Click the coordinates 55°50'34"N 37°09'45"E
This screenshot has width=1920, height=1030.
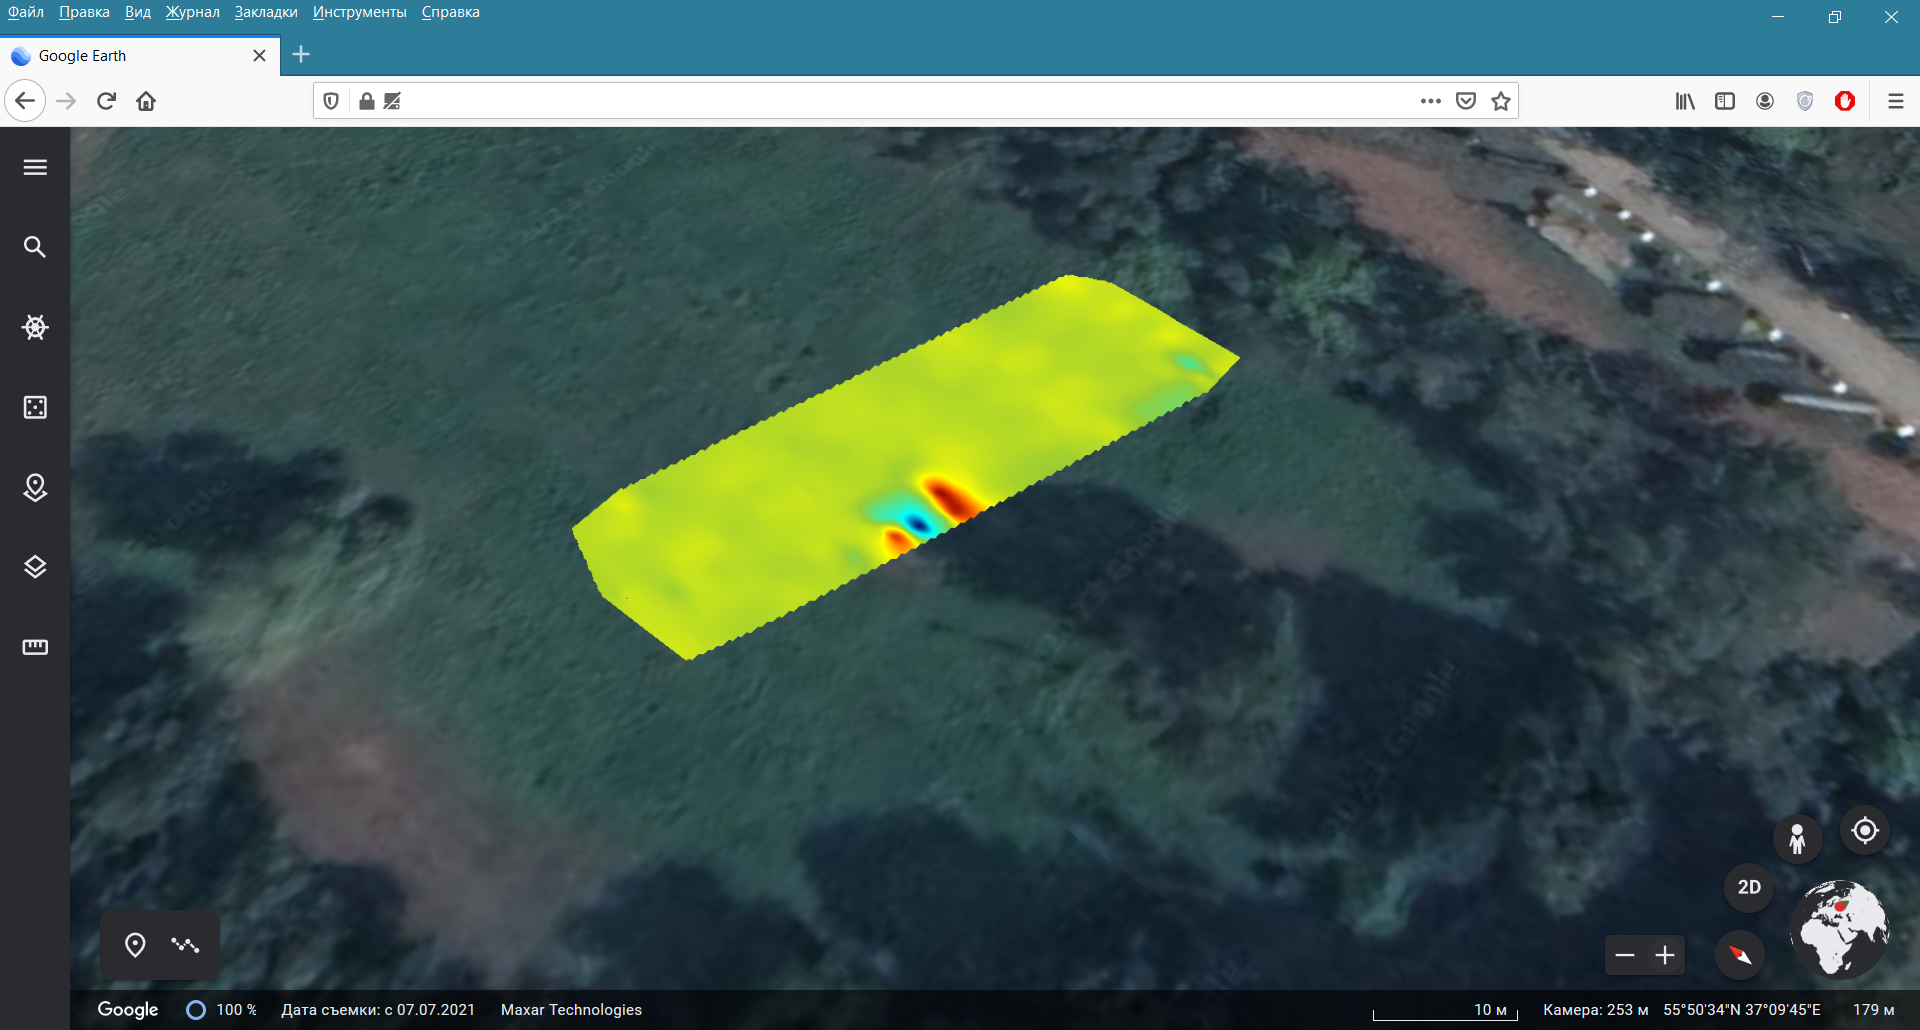pyautogui.click(x=1742, y=1010)
